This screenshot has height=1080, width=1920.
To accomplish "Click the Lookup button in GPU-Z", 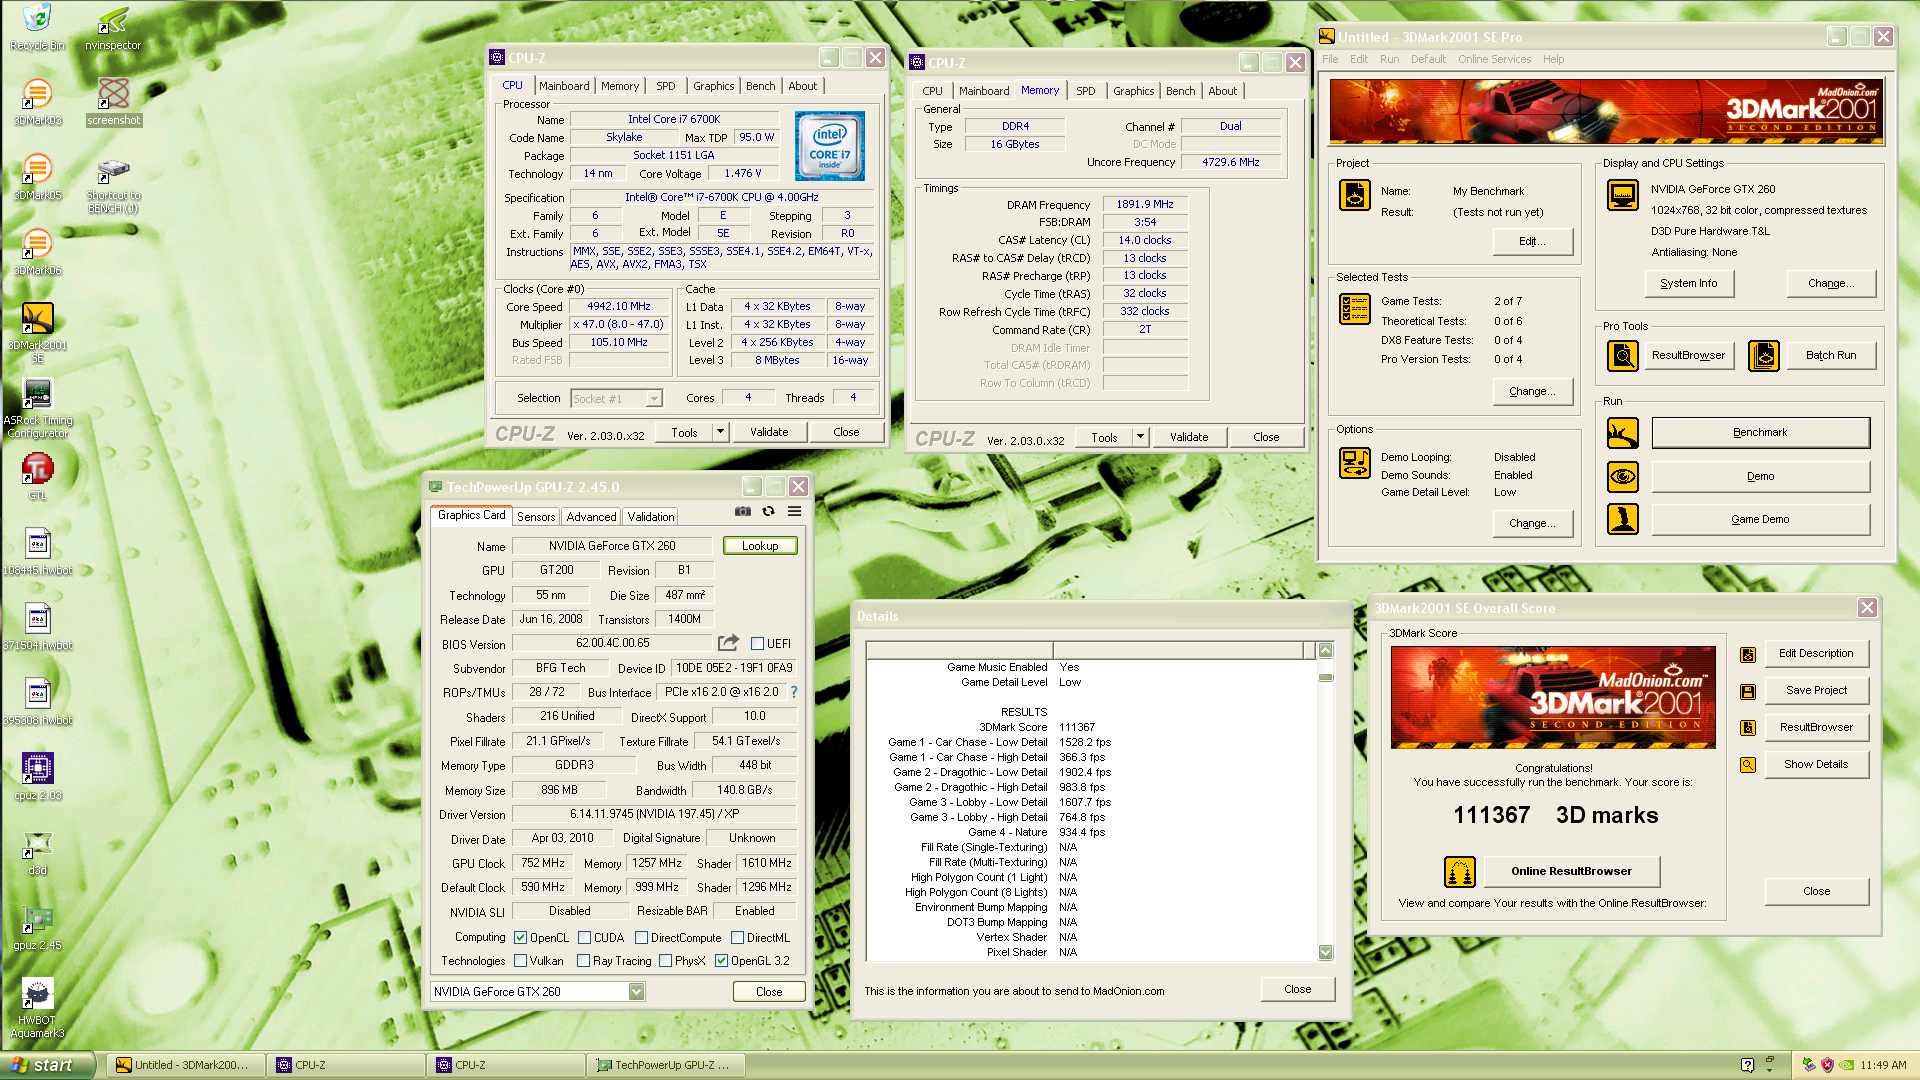I will tap(760, 546).
